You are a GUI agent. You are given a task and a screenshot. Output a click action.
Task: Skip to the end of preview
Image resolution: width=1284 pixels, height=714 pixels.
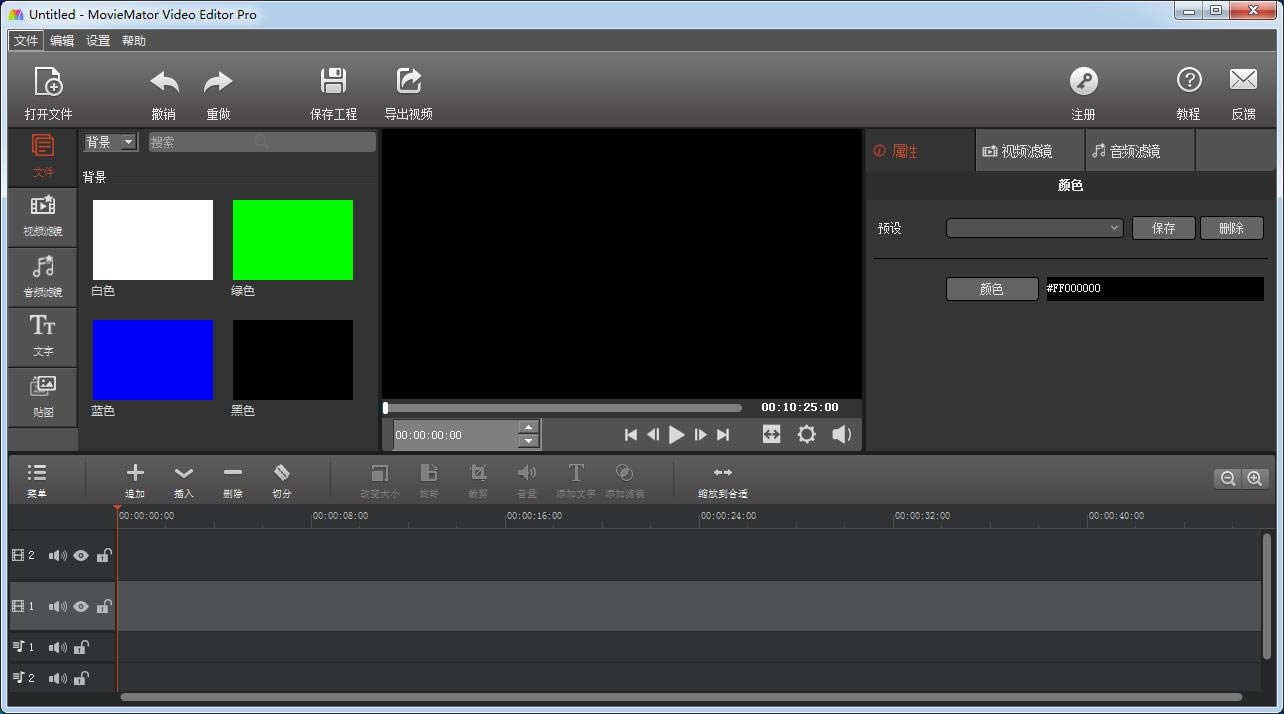point(723,434)
